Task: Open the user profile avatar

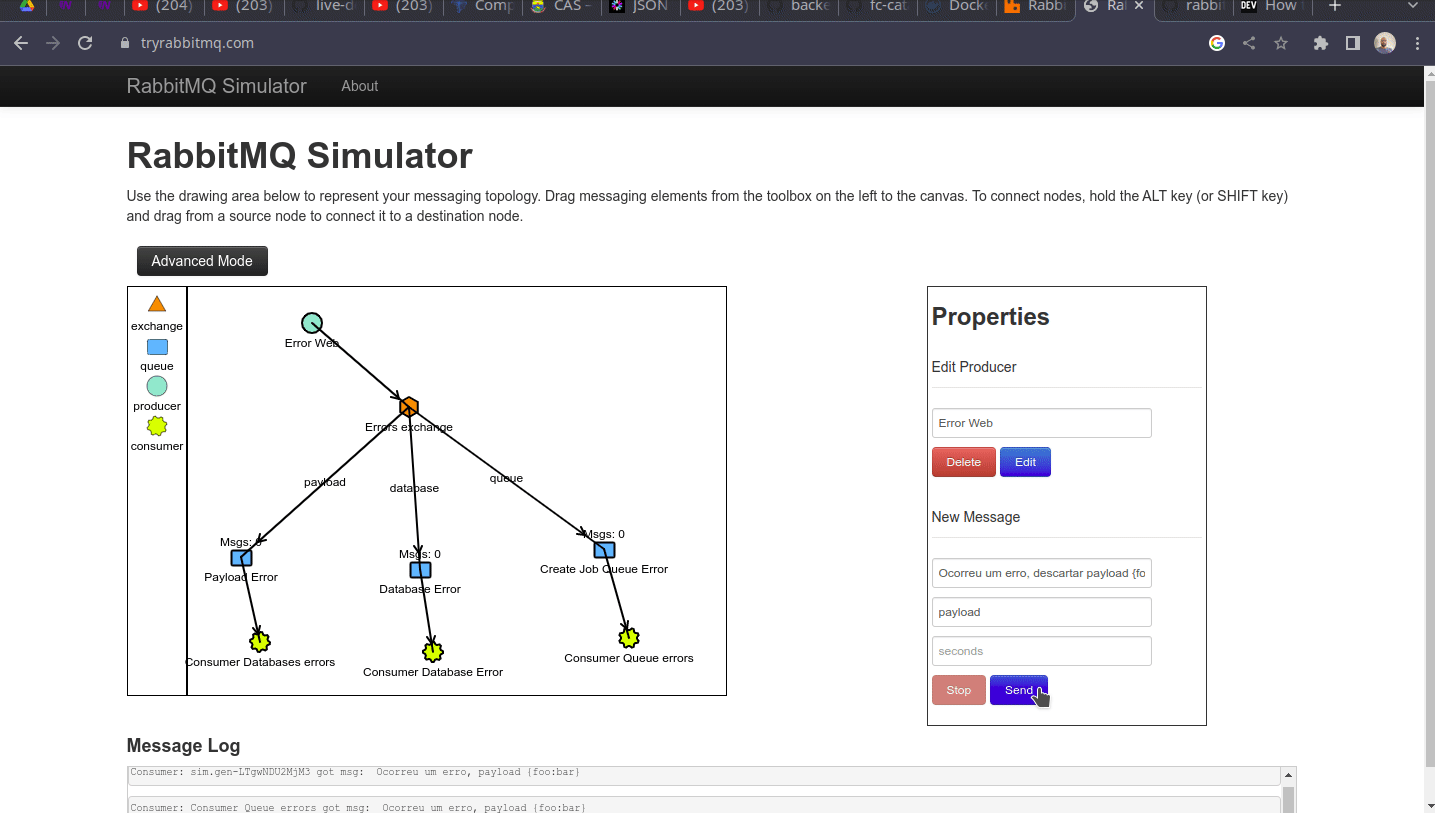Action: click(1385, 43)
